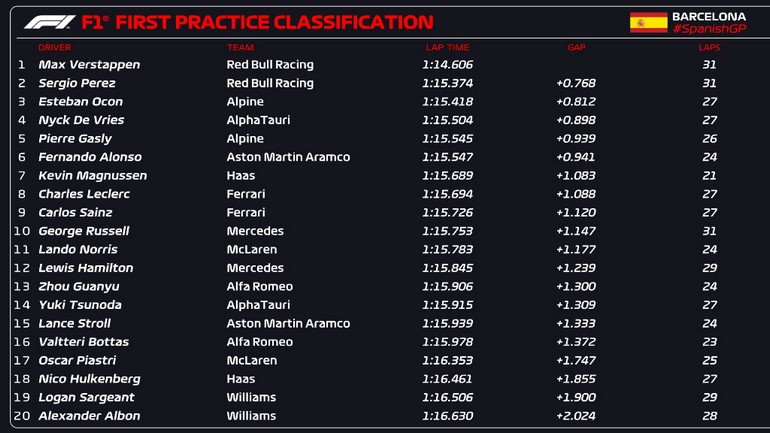Click the GAP column header

click(576, 47)
